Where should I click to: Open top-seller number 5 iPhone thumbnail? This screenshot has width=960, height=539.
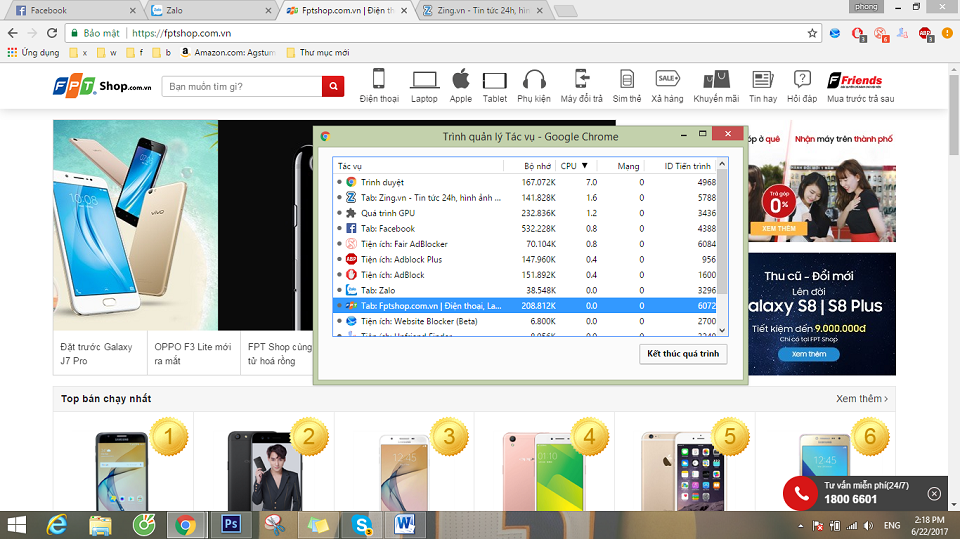[x=683, y=470]
